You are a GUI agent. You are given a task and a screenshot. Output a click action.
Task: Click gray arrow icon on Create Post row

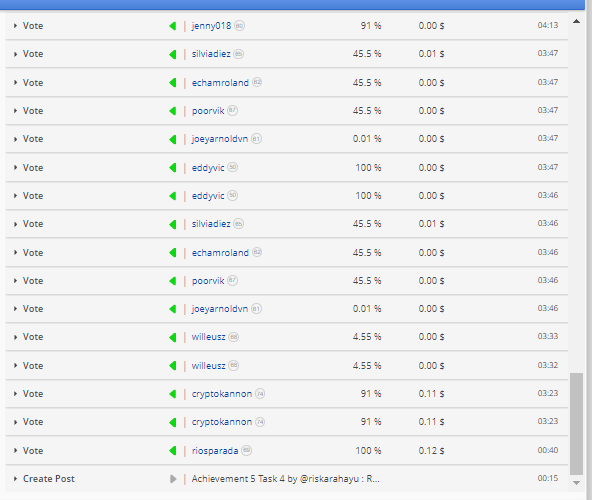click(173, 479)
